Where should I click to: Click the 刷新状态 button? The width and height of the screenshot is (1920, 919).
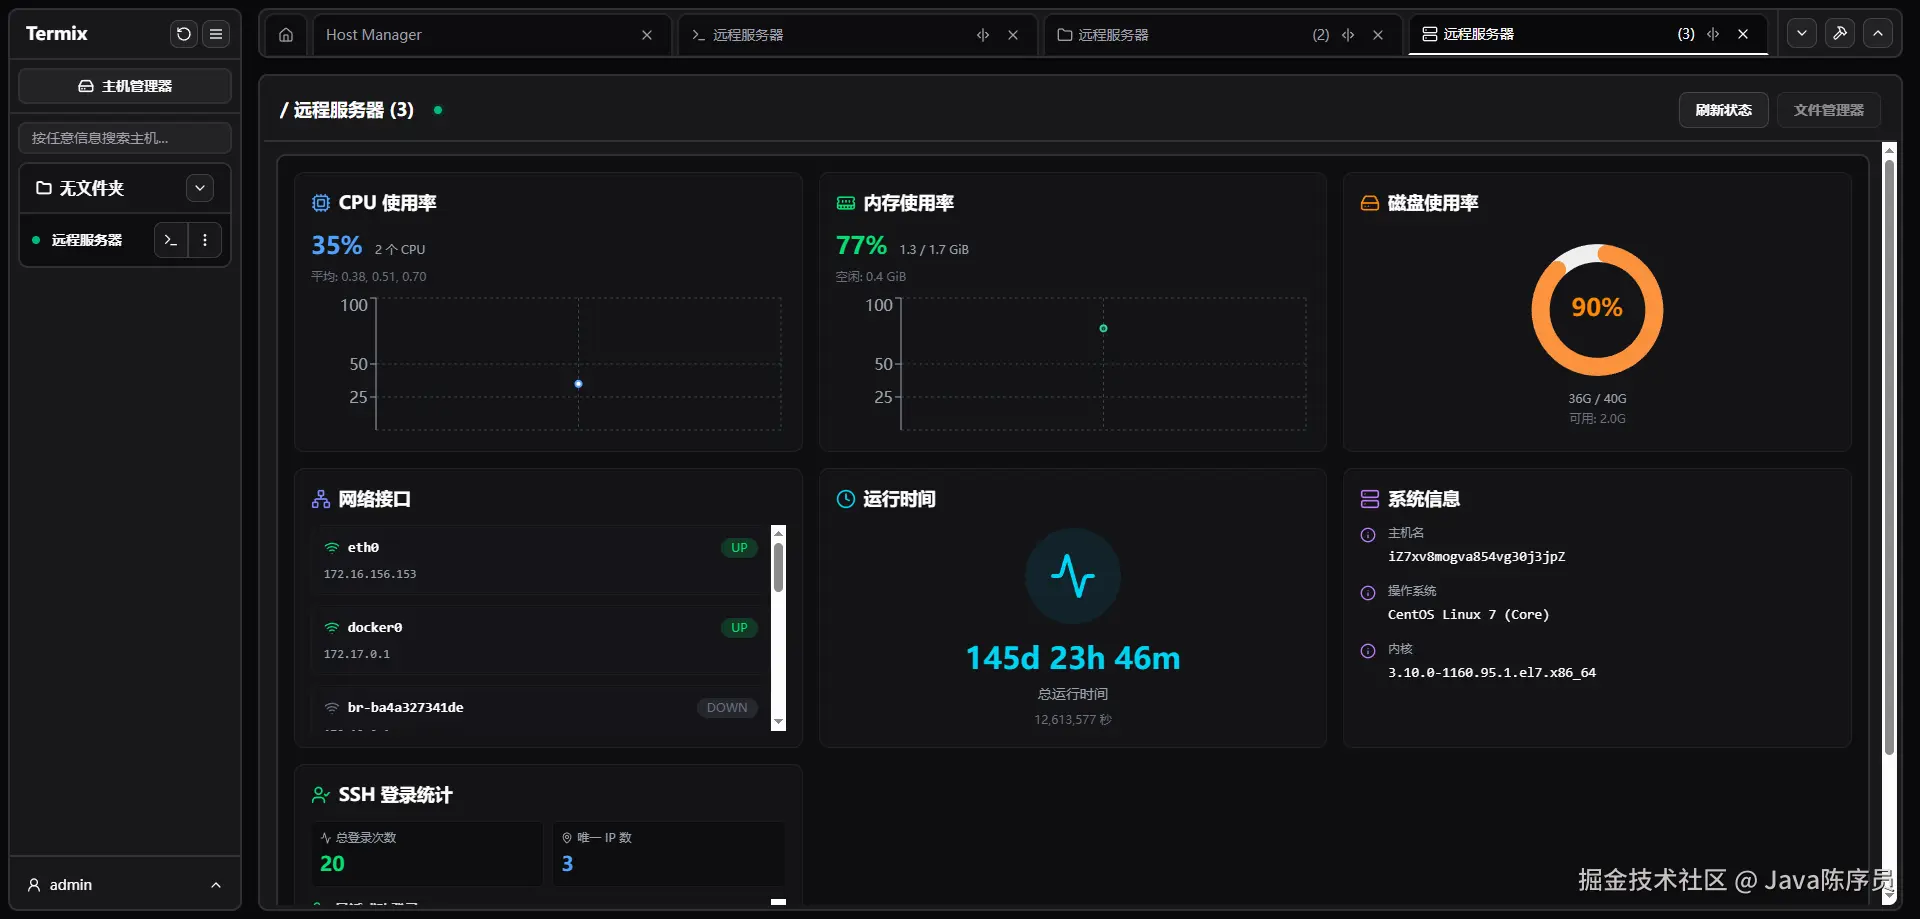[1723, 110]
